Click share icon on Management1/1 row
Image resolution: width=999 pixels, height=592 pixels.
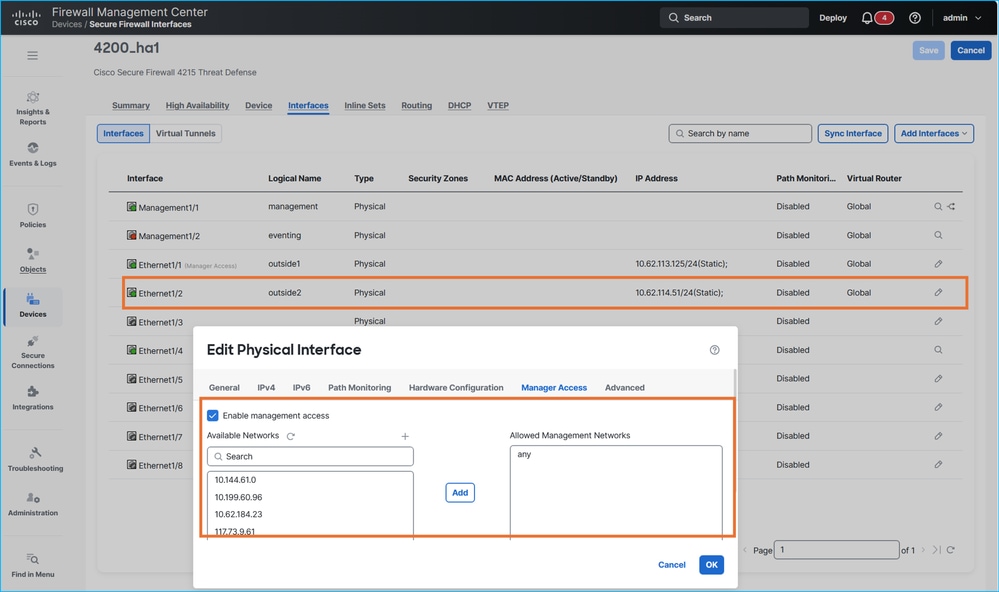click(951, 206)
